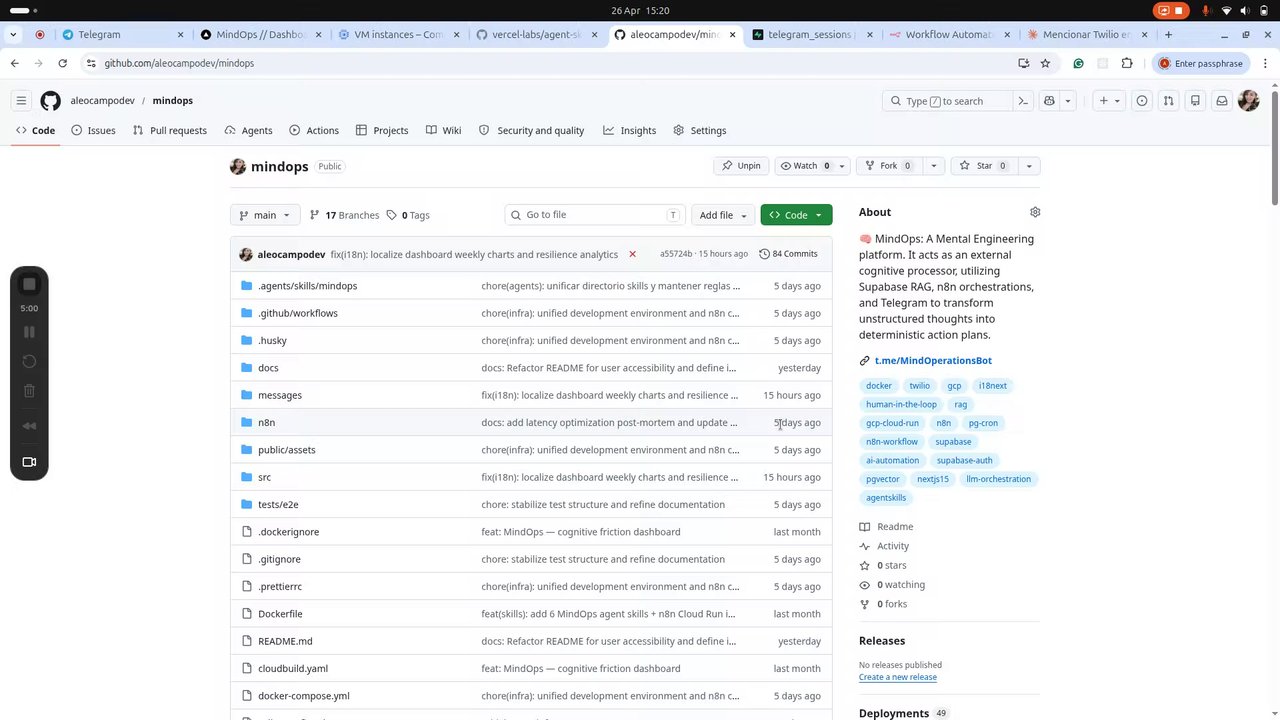Edit repository details with About gear icon
Screen dimensions: 1280x720
[x=1035, y=212]
